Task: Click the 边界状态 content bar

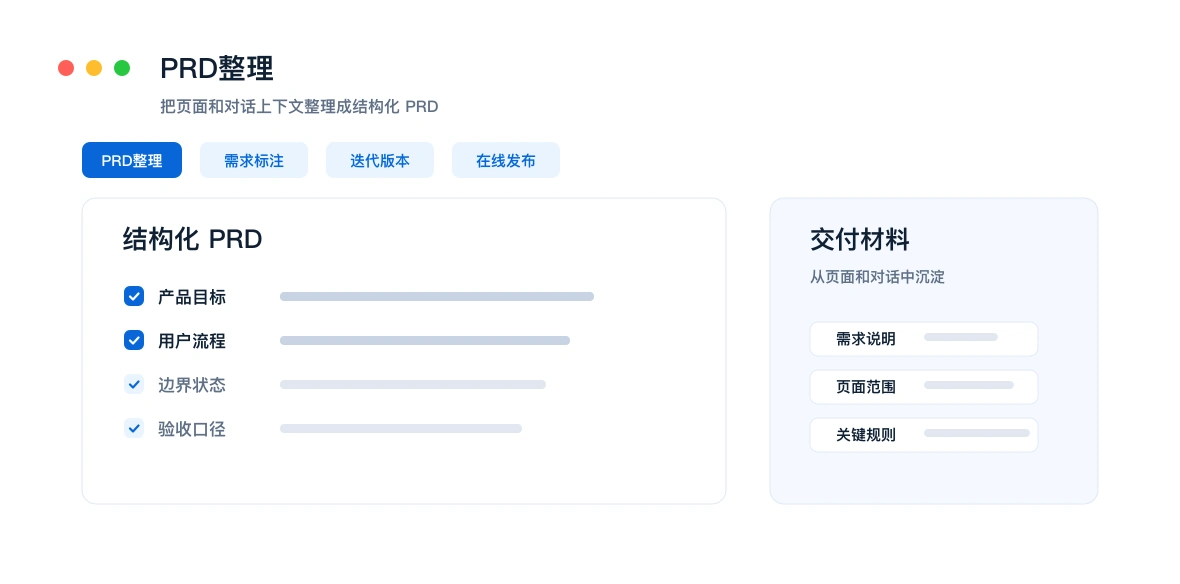Action: point(413,385)
